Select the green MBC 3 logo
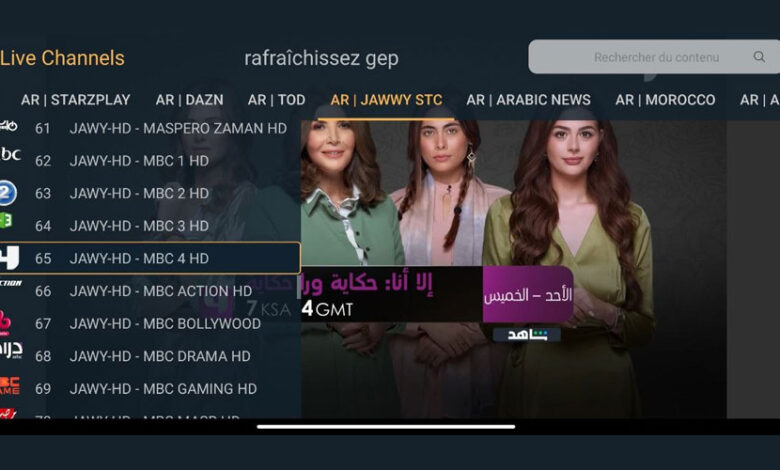 (x=6, y=221)
